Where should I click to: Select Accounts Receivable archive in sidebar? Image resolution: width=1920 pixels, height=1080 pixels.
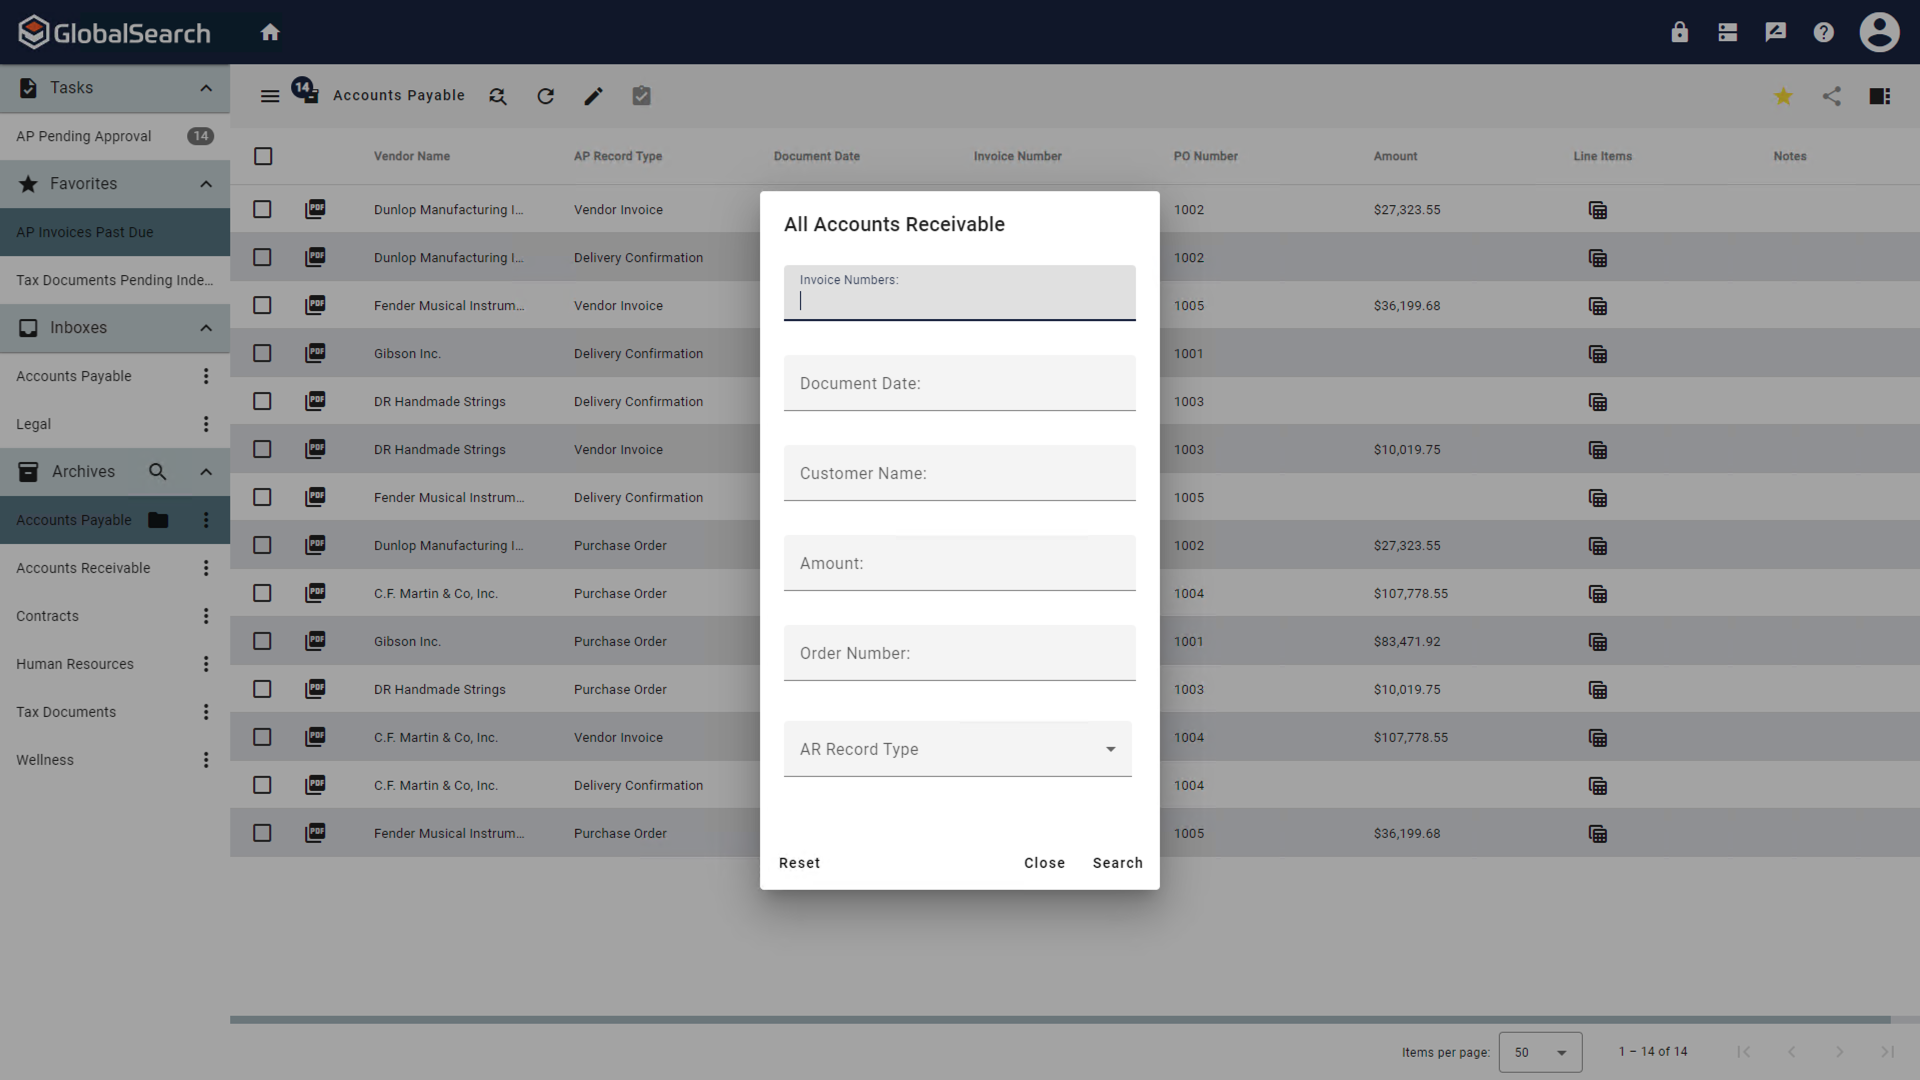pyautogui.click(x=83, y=568)
